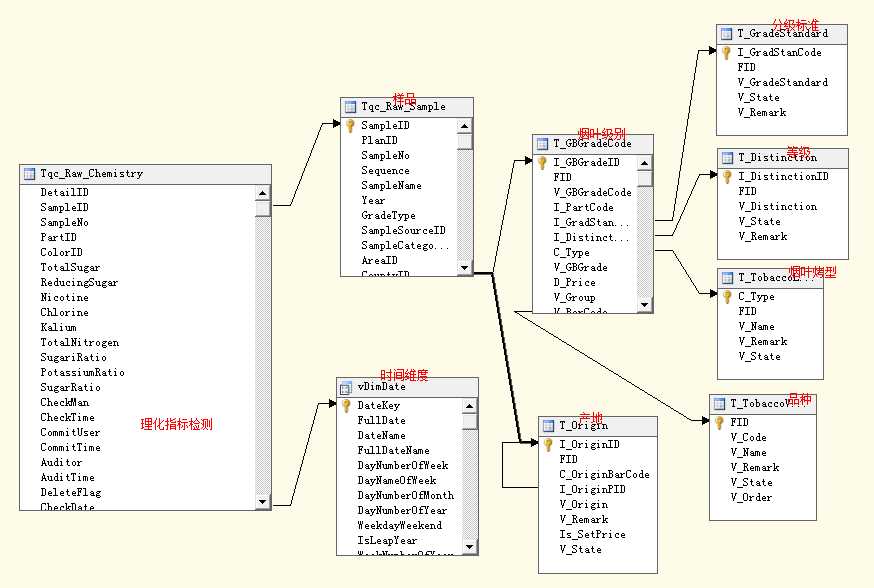874x588 pixels.
Task: Click primary key icon beside SampleID in Tqc_Raw_Sample
Action: (x=350, y=126)
